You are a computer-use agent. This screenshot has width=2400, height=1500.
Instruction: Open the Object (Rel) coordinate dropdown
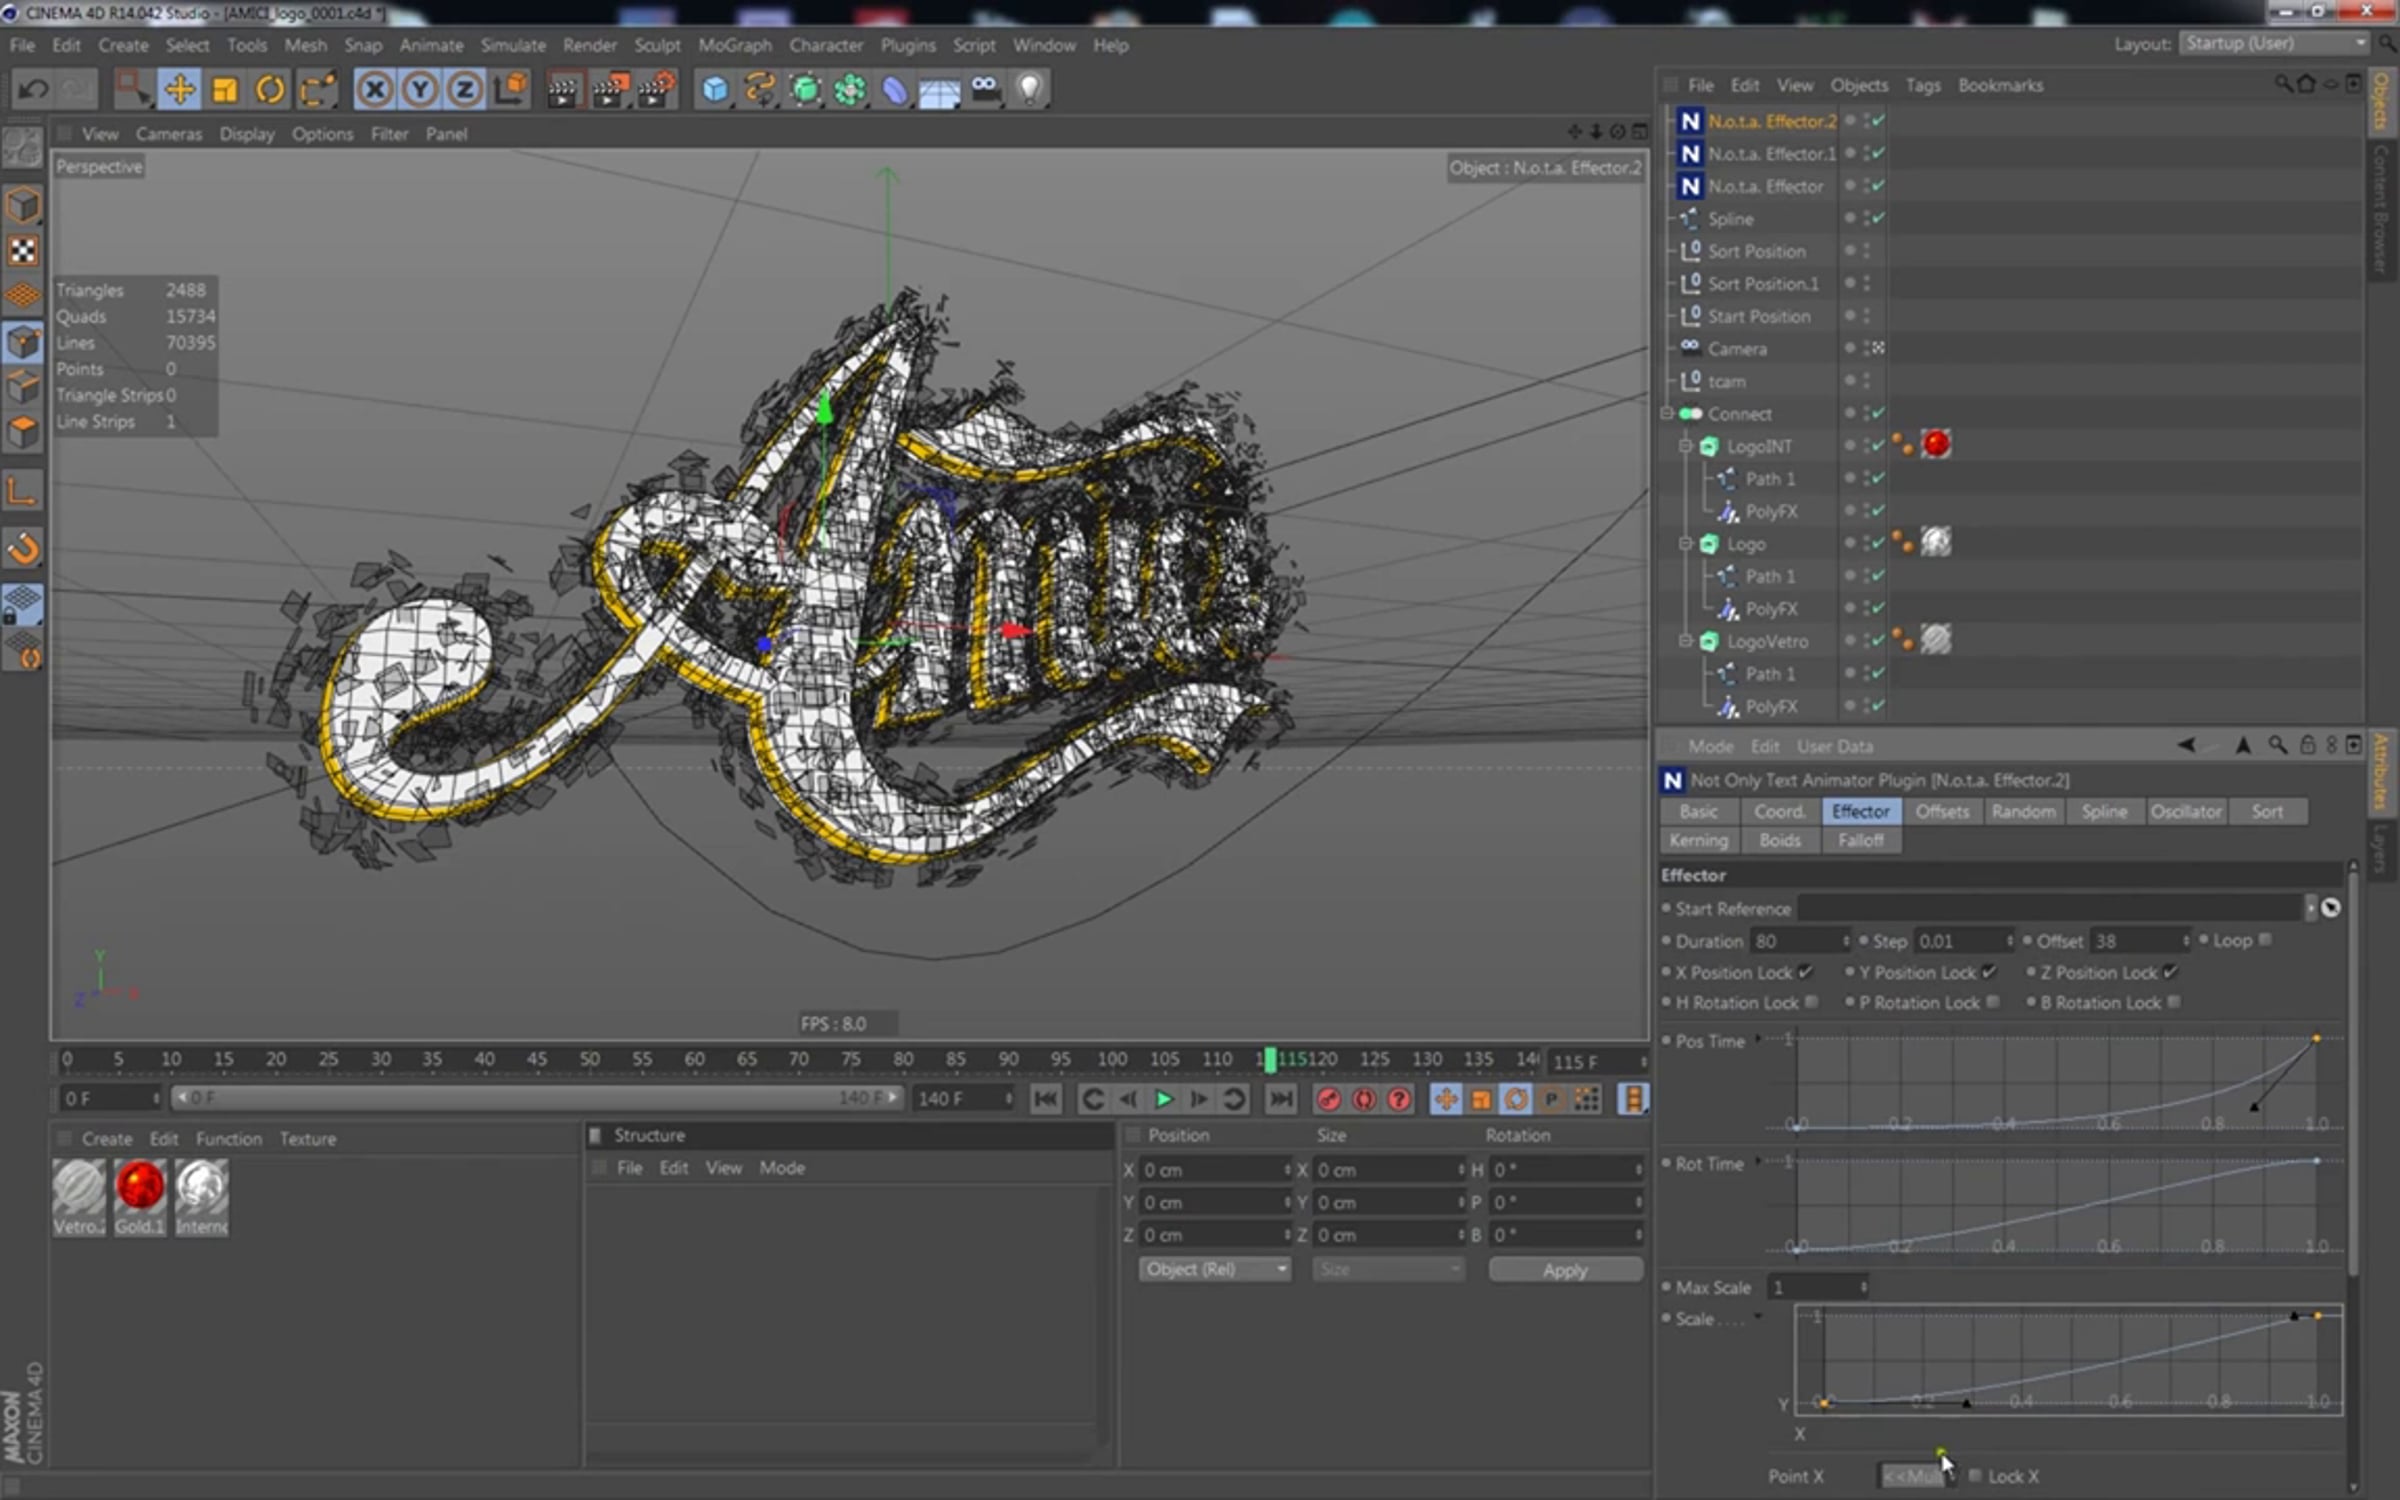click(1215, 1269)
